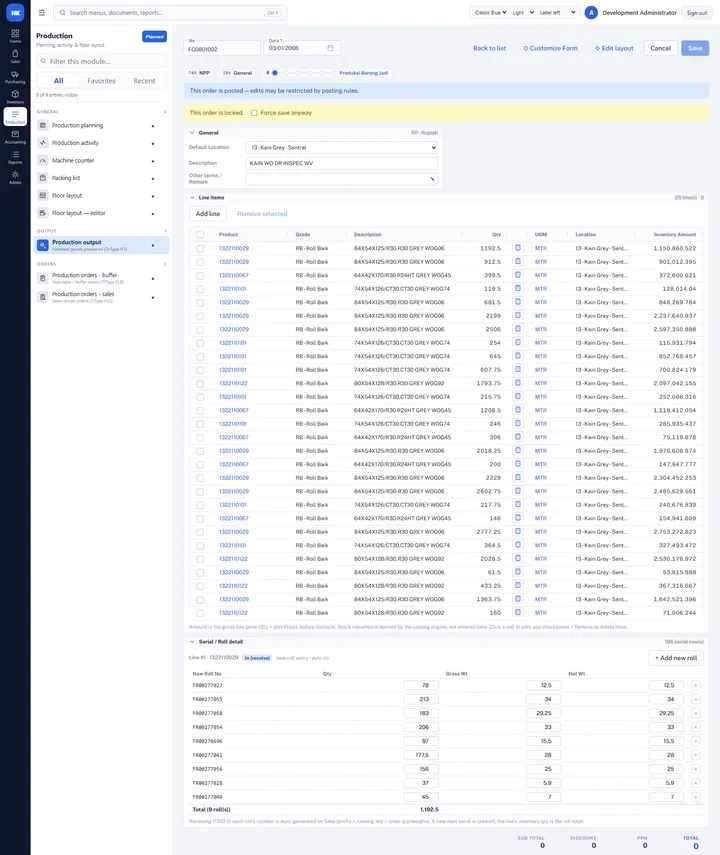Click the Add new roll button
Image resolution: width=720 pixels, height=855 pixels.
tap(676, 658)
